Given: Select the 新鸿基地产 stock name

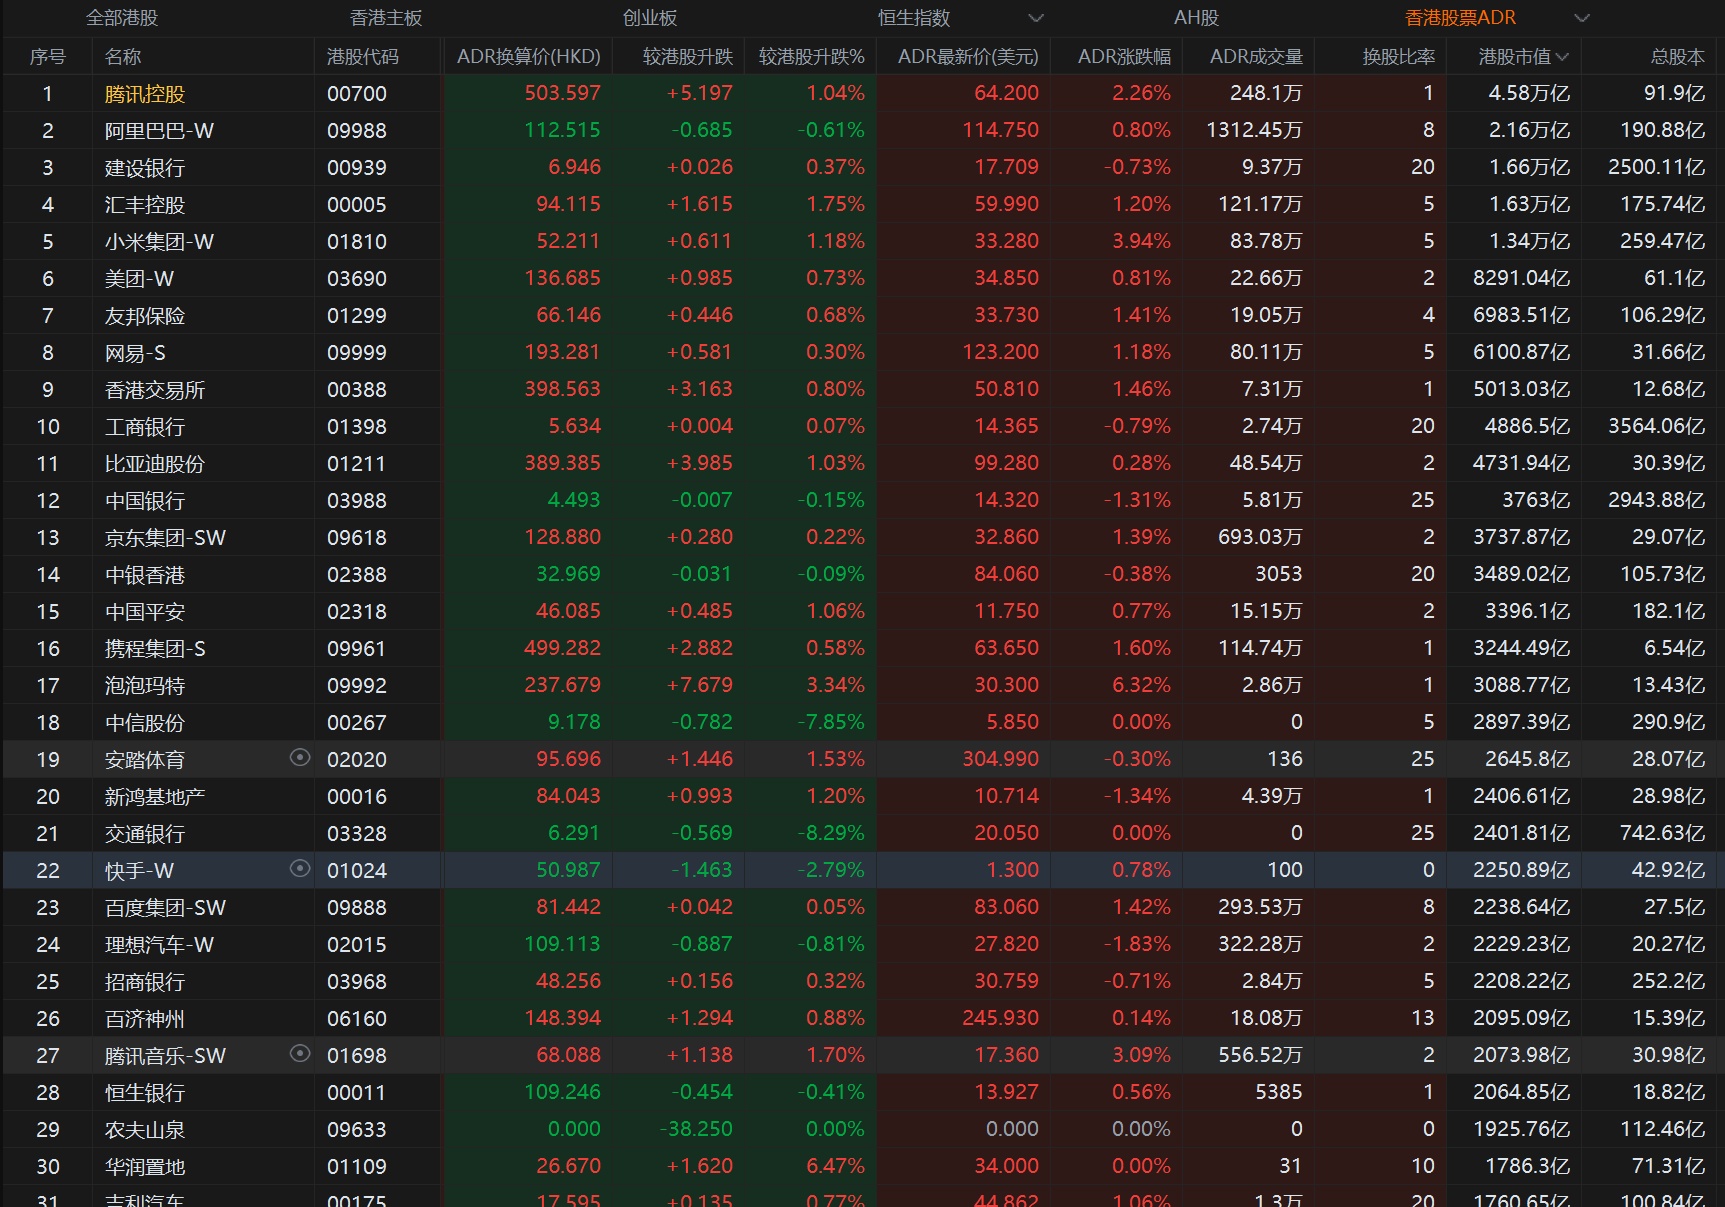Looking at the screenshot, I should [x=155, y=797].
